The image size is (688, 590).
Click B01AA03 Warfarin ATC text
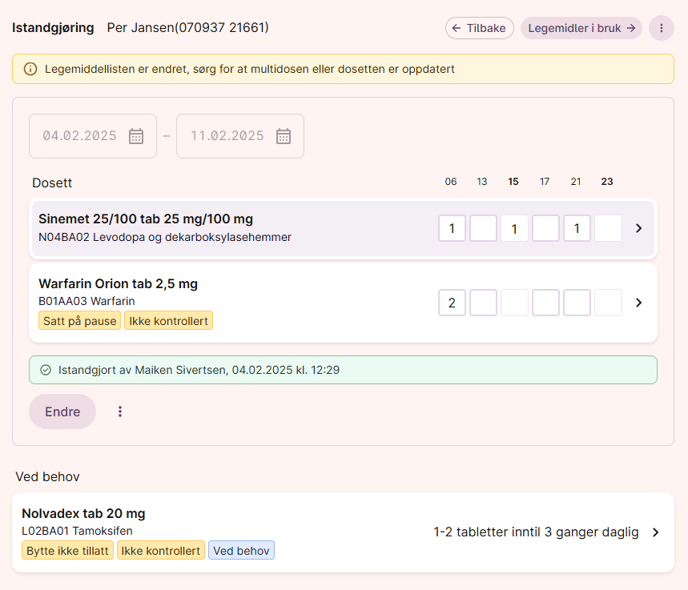click(87, 301)
